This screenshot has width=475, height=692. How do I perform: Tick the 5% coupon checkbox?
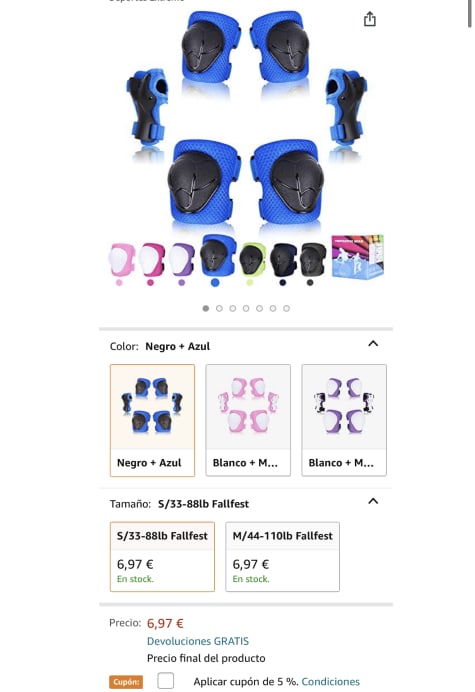coord(166,681)
